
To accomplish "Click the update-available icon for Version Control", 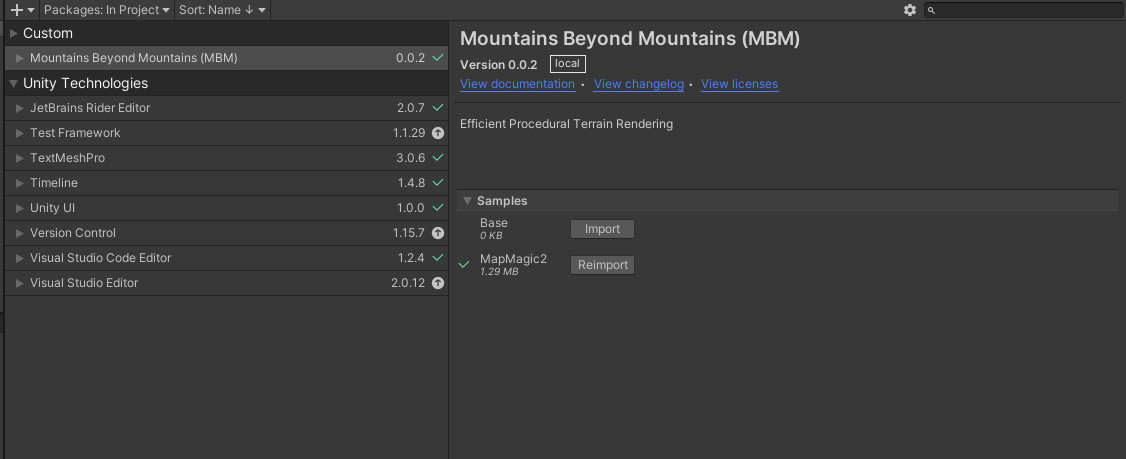I will coord(438,233).
